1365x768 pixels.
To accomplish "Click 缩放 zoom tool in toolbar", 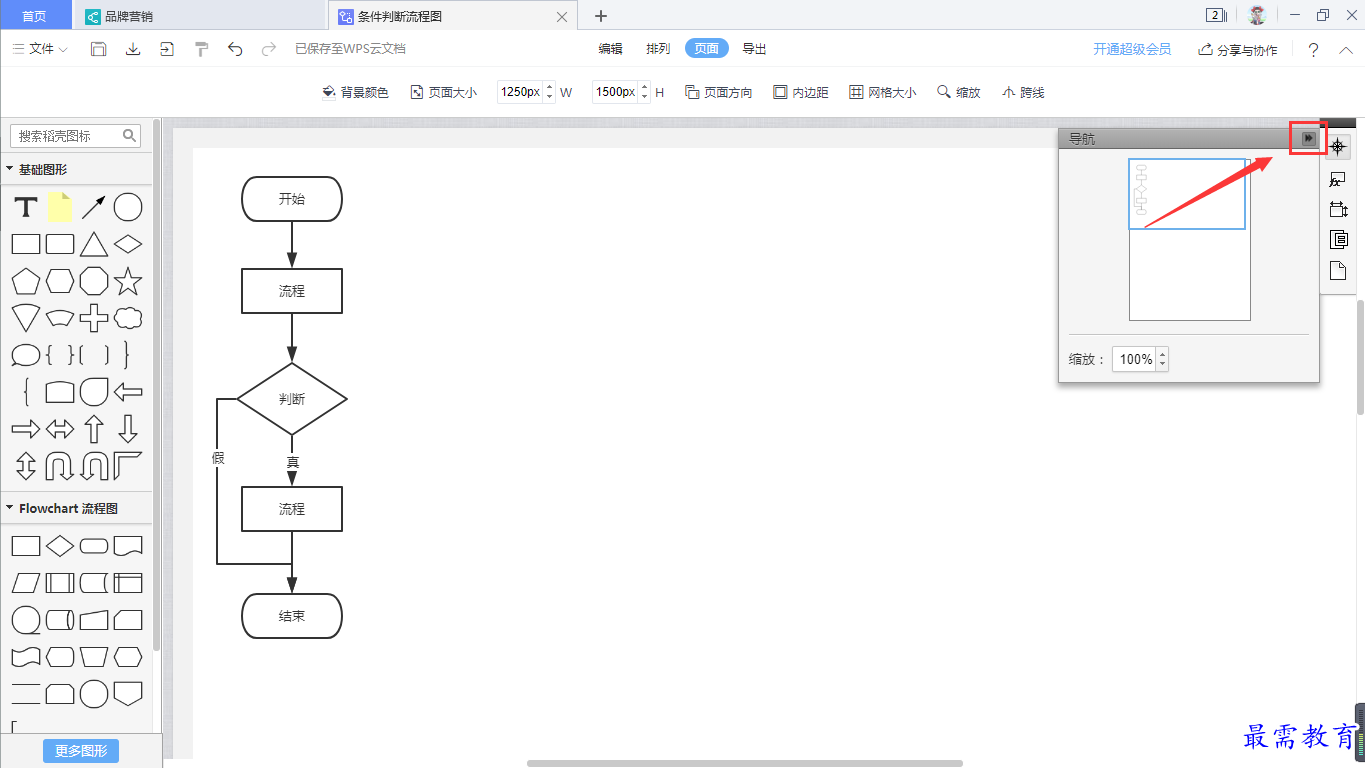I will point(958,92).
